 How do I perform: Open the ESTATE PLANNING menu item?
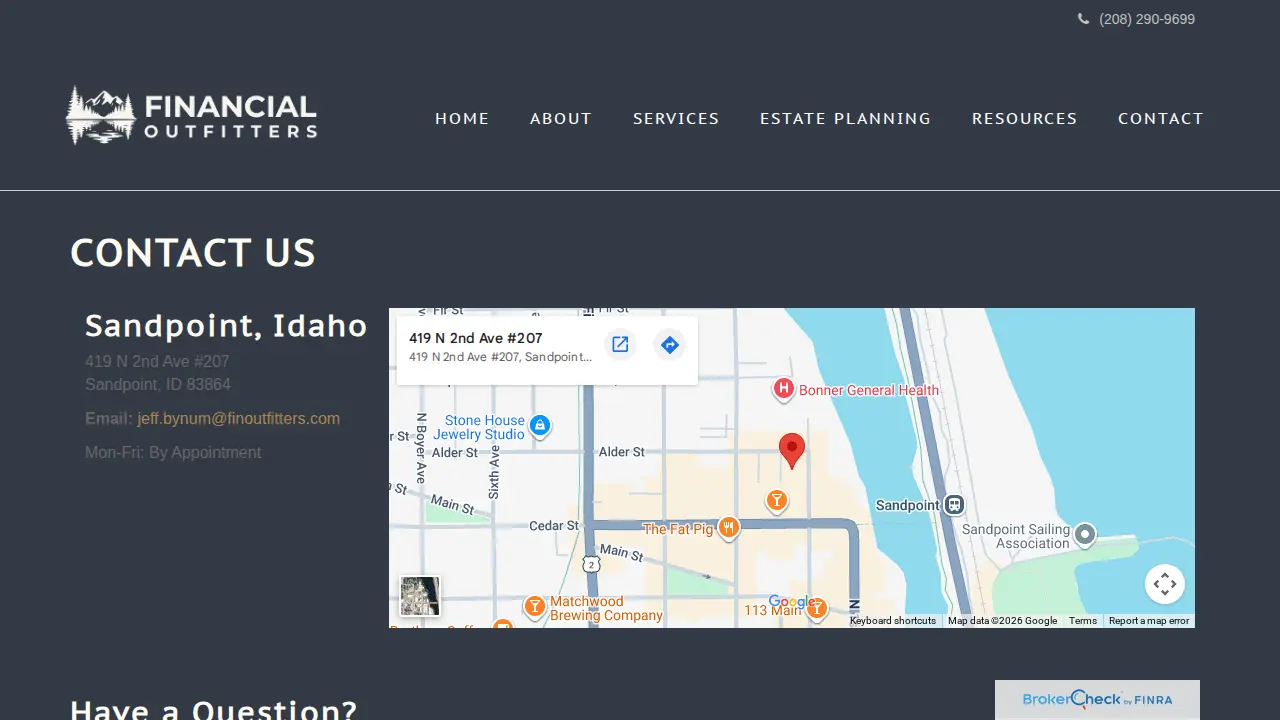pyautogui.click(x=845, y=118)
